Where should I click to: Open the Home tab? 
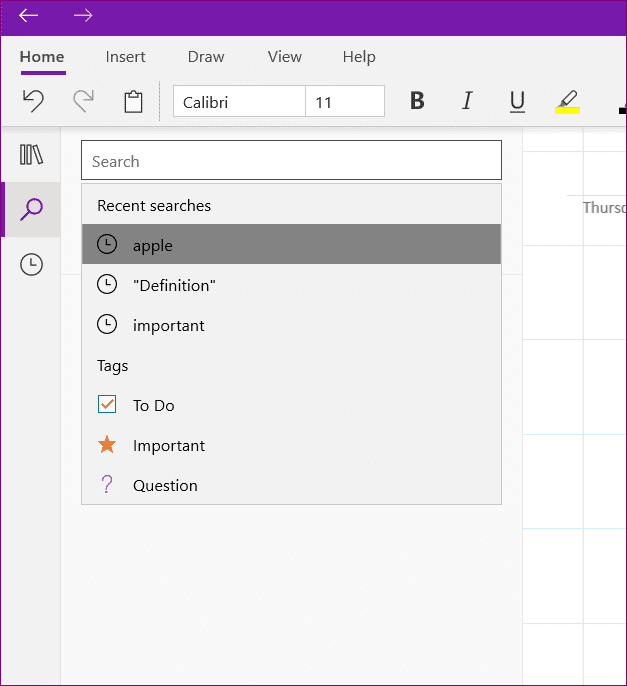tap(42, 57)
